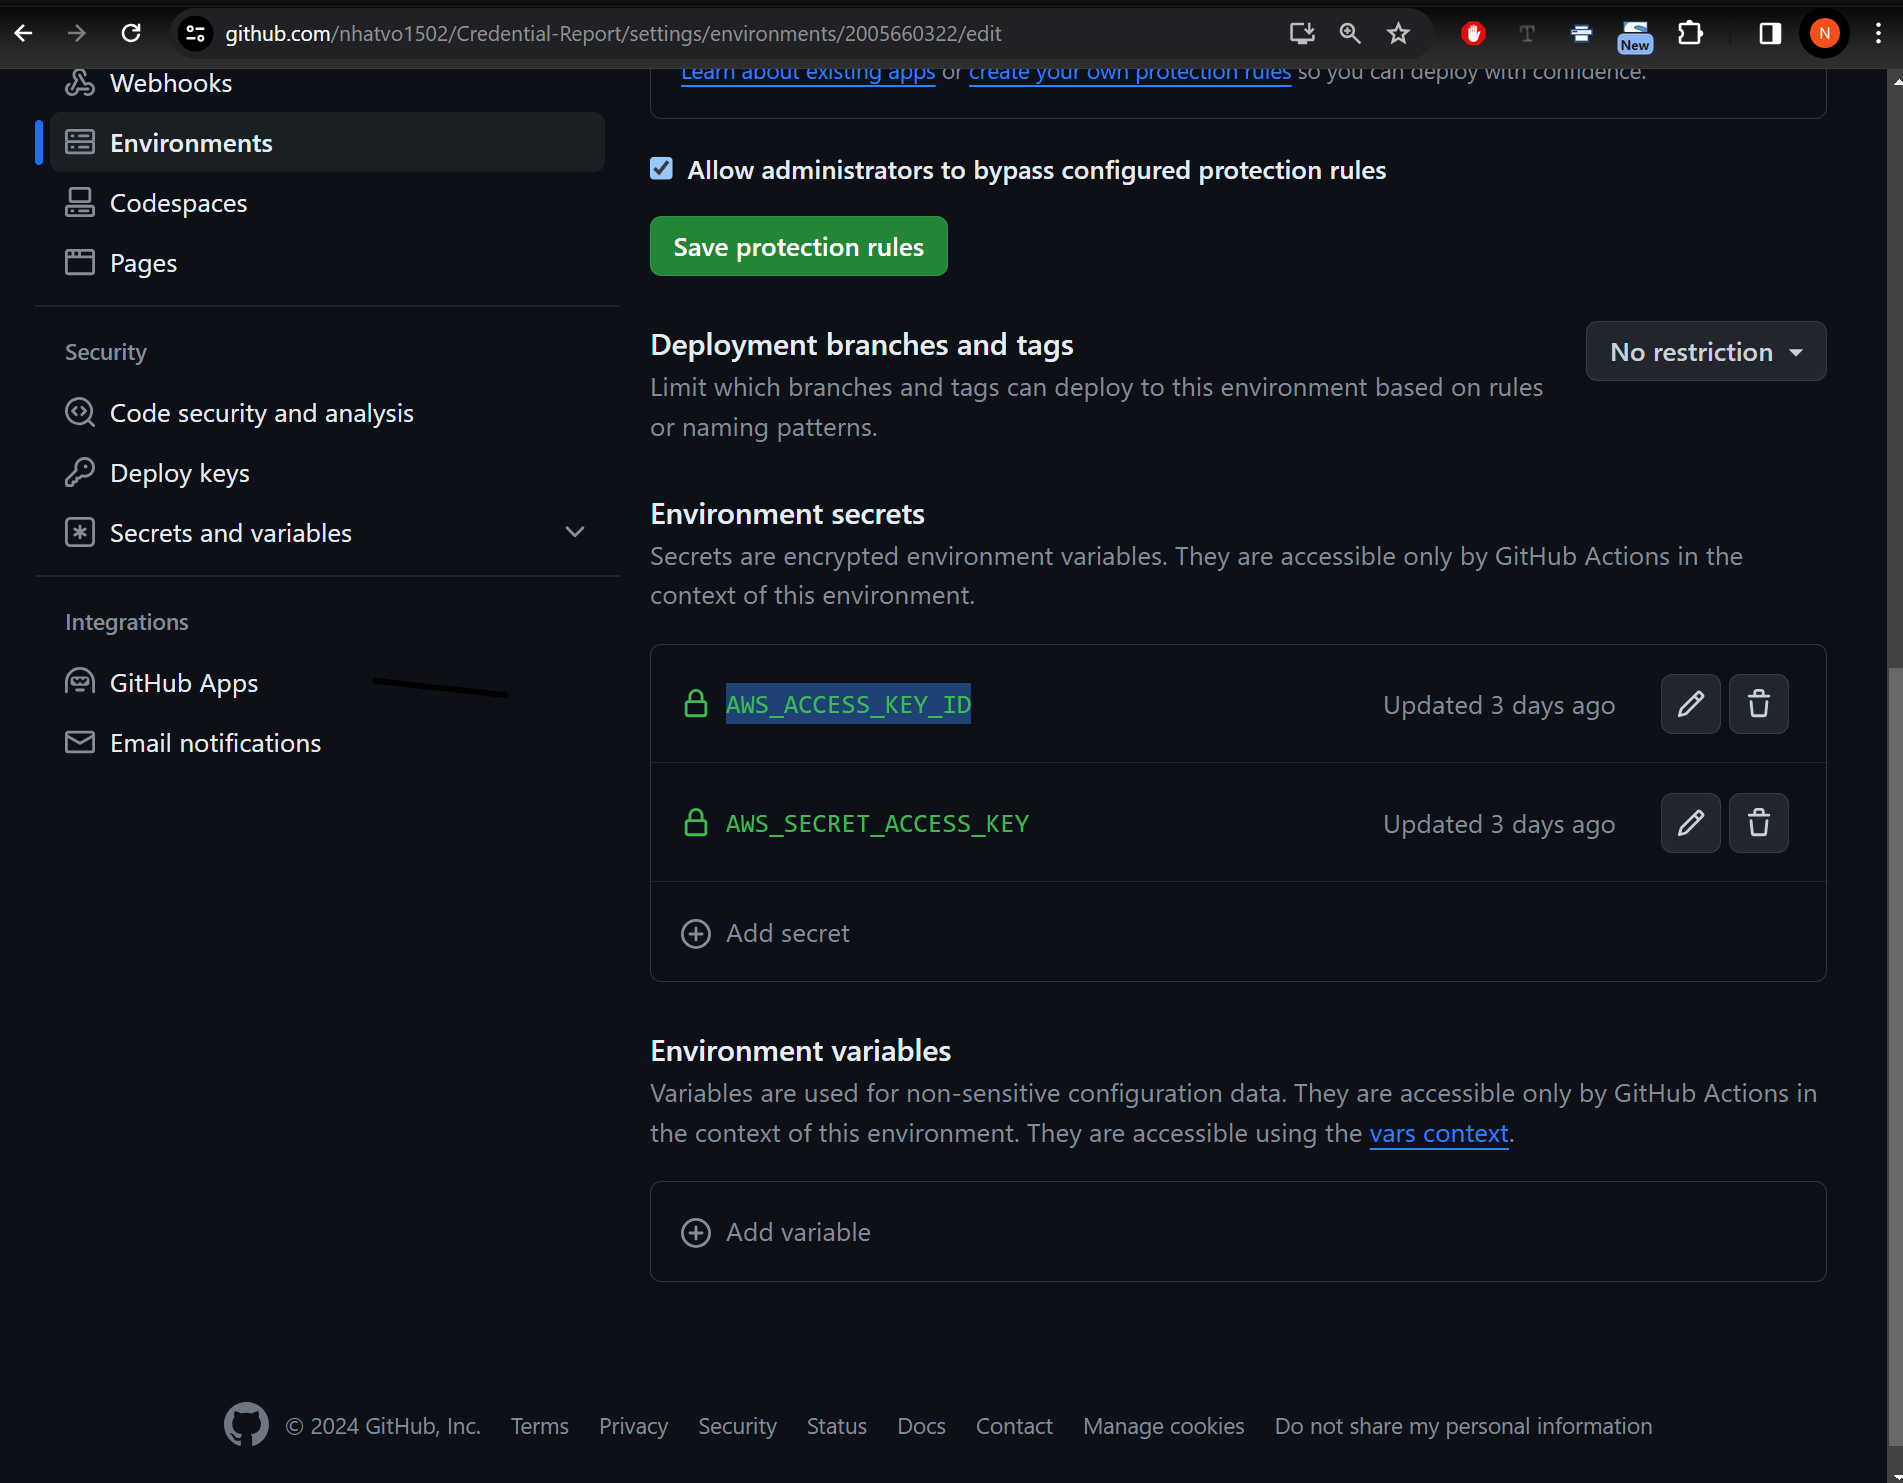1903x1483 pixels.
Task: Open Learn about existing apps link
Action: coord(808,73)
